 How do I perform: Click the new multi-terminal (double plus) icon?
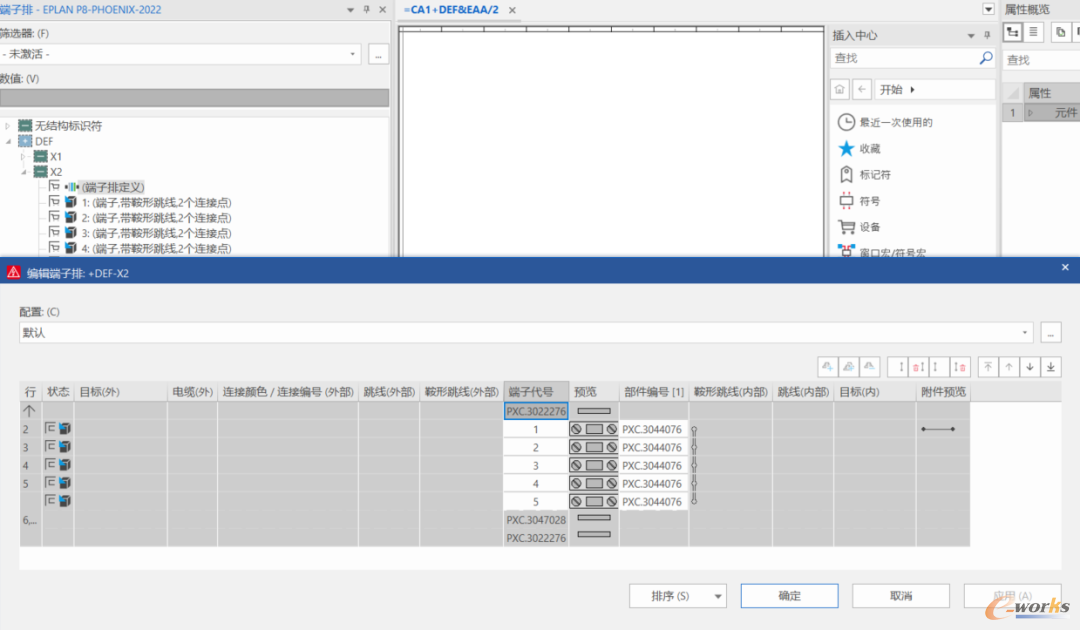click(849, 367)
